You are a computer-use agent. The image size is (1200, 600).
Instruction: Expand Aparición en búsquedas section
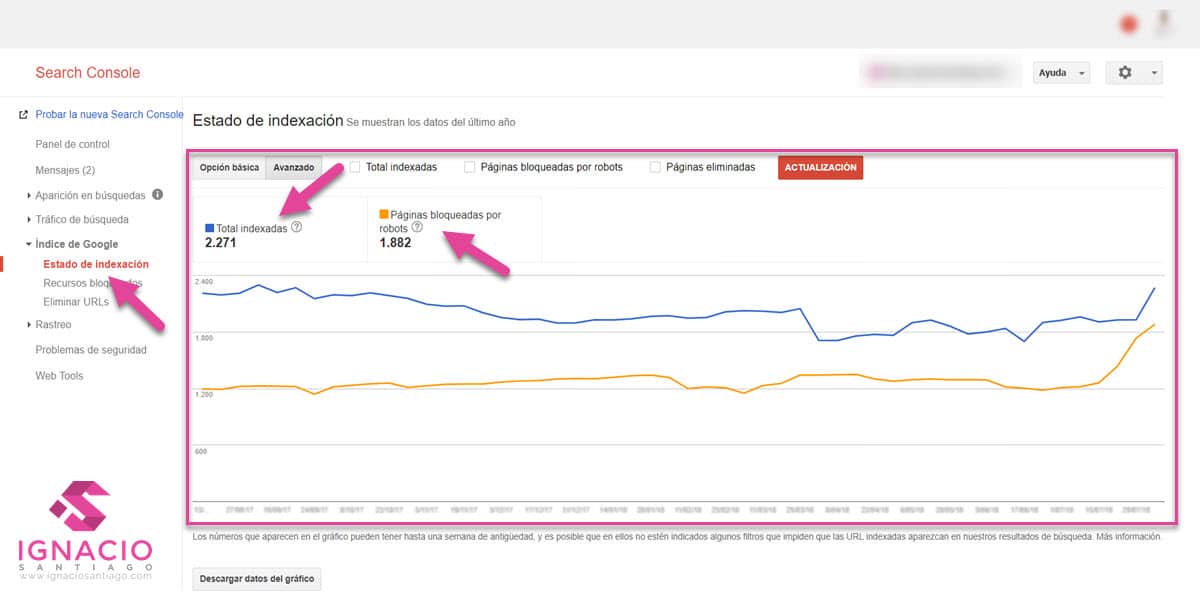coord(28,195)
